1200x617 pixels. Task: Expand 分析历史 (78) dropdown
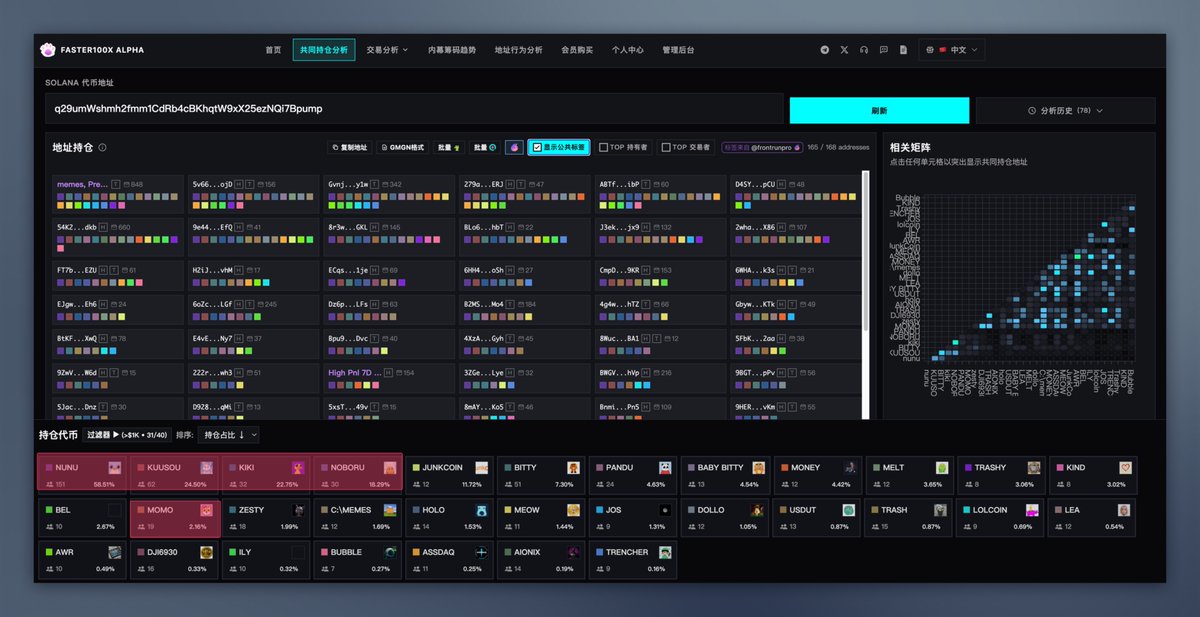(1065, 110)
